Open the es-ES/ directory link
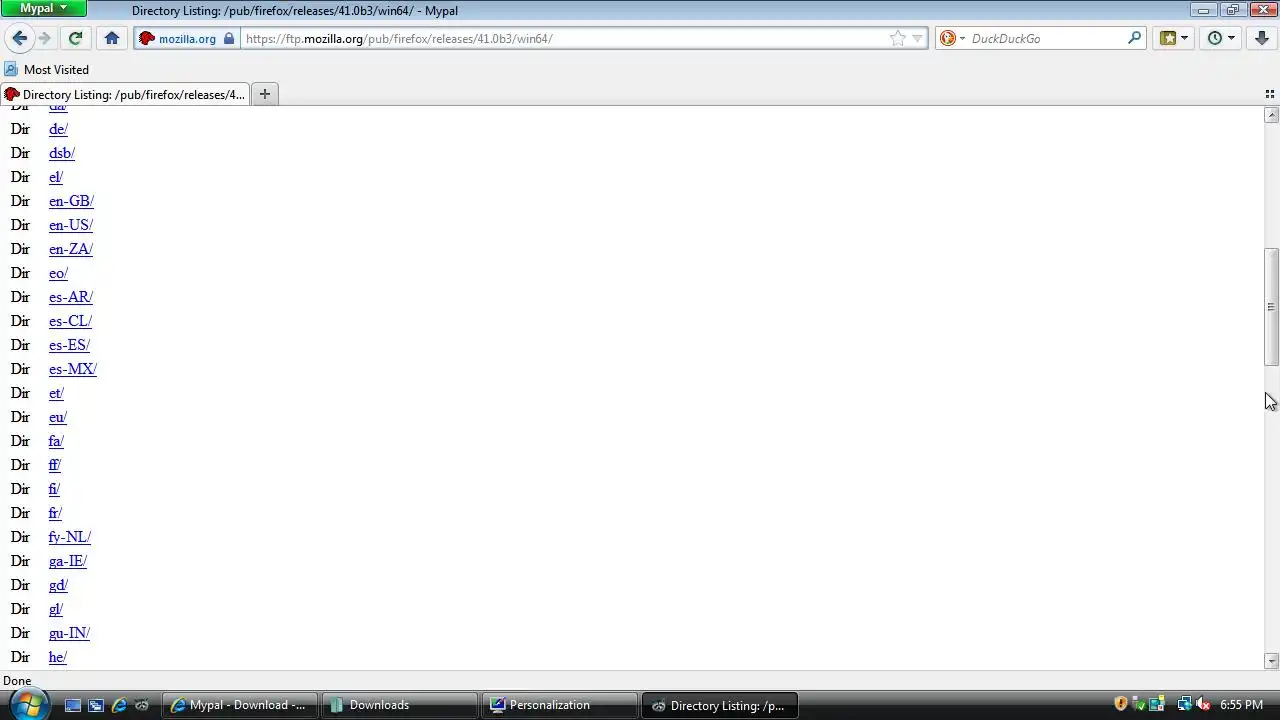Screen dimensions: 1280x720 coord(69,345)
